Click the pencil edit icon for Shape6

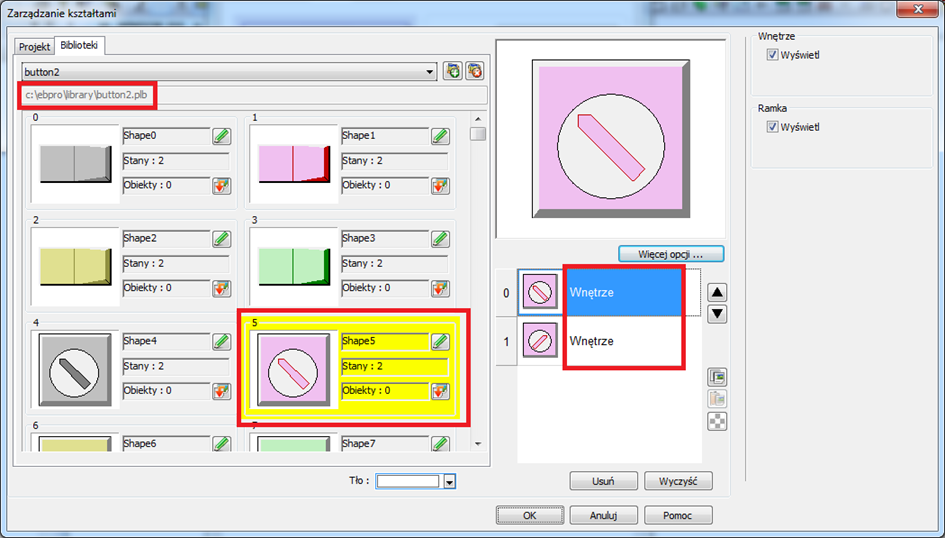(x=222, y=444)
